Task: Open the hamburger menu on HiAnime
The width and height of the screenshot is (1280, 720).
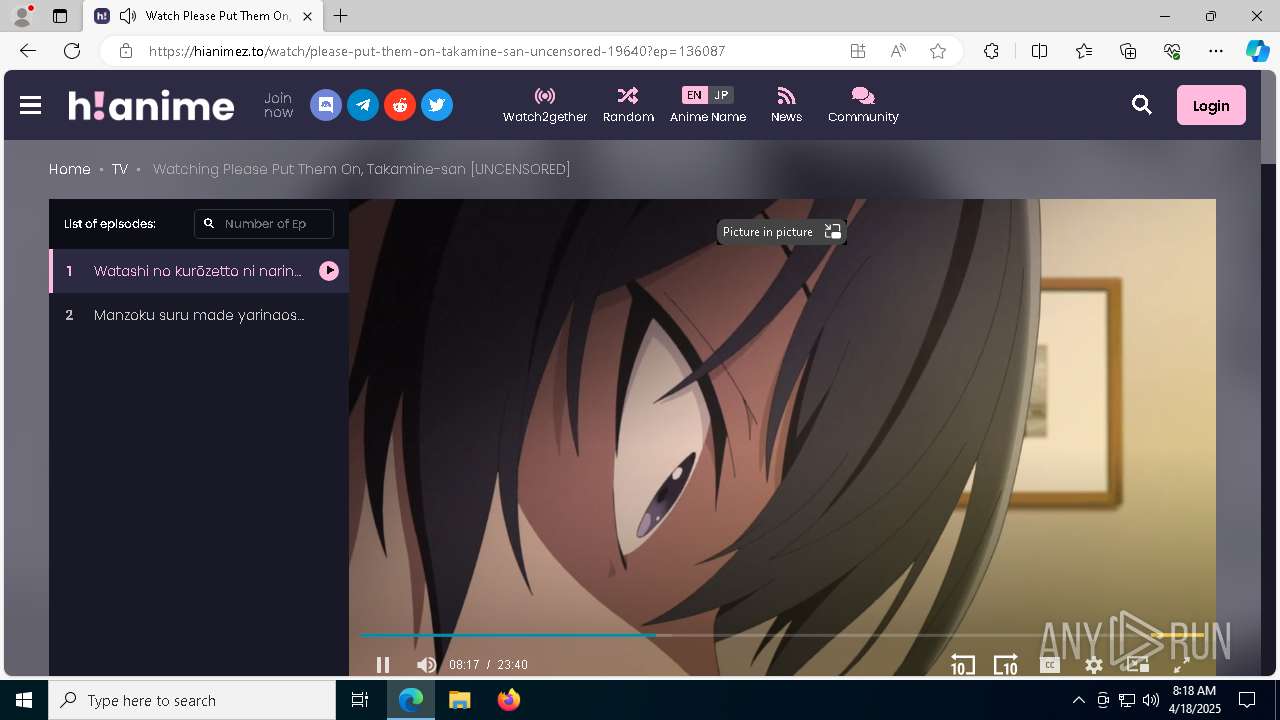Action: tap(30, 105)
